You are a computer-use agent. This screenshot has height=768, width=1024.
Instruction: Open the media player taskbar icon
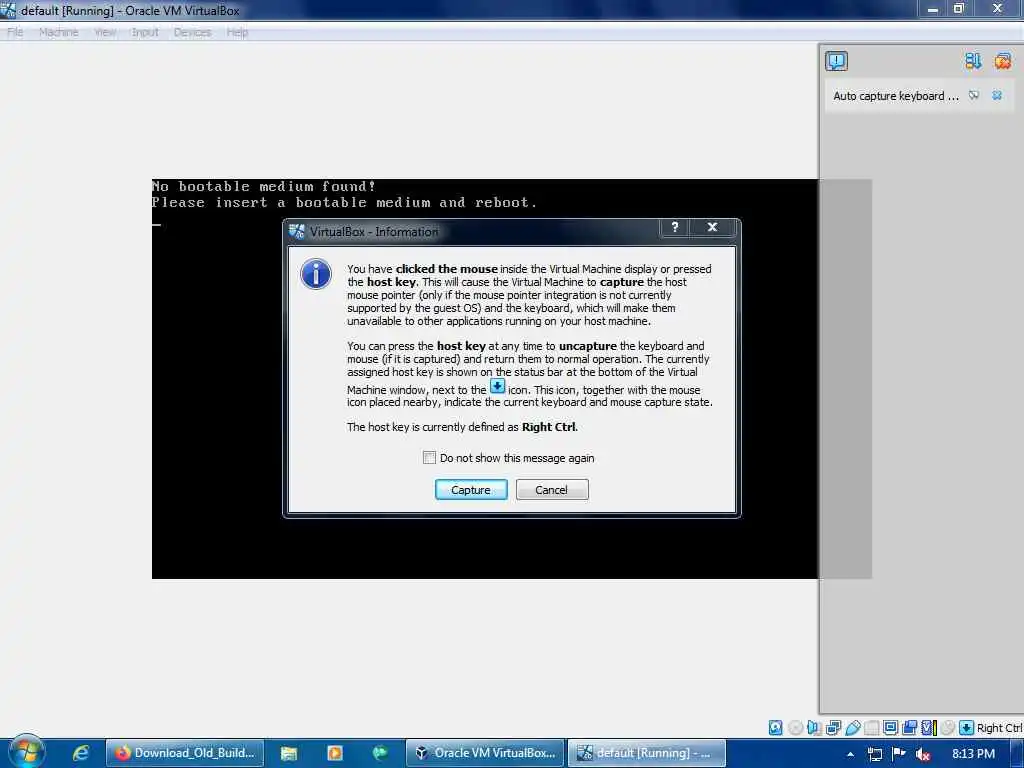click(334, 753)
